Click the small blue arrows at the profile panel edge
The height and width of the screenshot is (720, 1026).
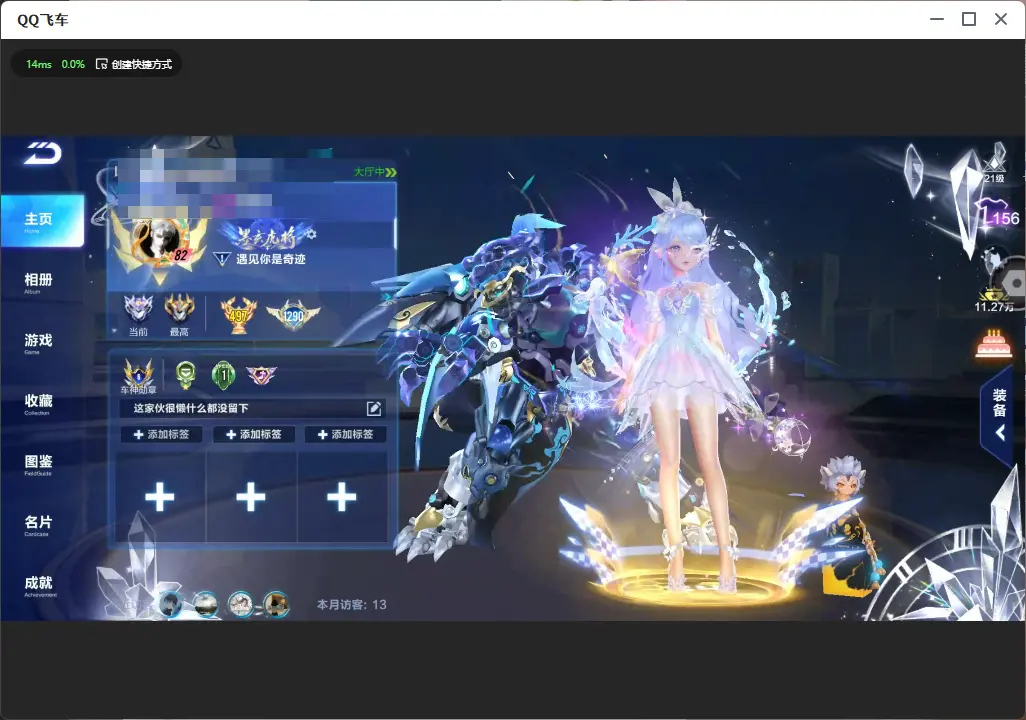coord(388,298)
